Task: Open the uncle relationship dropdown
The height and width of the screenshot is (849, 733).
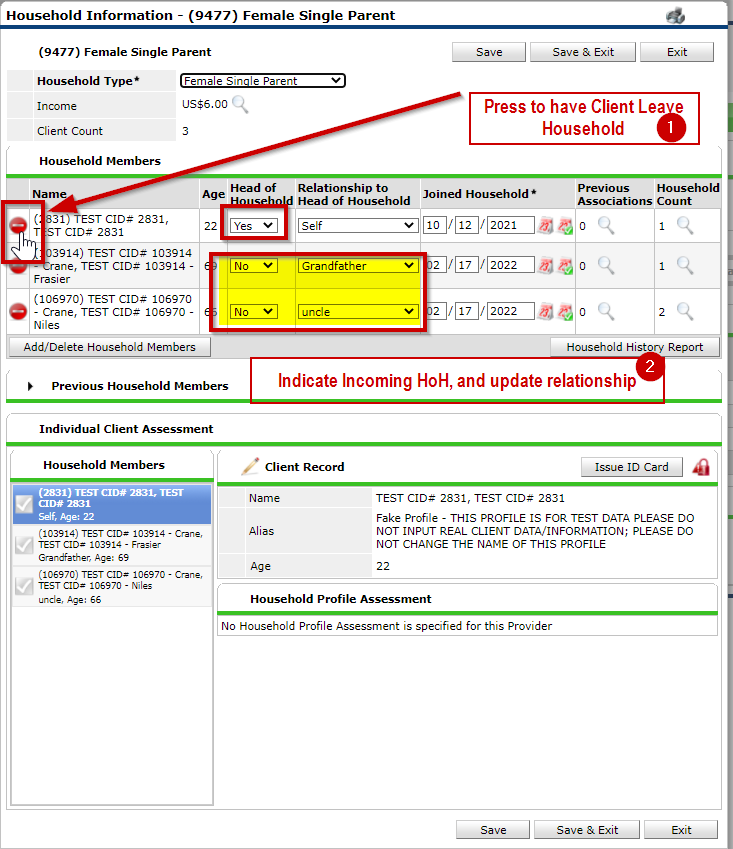Action: (x=357, y=312)
